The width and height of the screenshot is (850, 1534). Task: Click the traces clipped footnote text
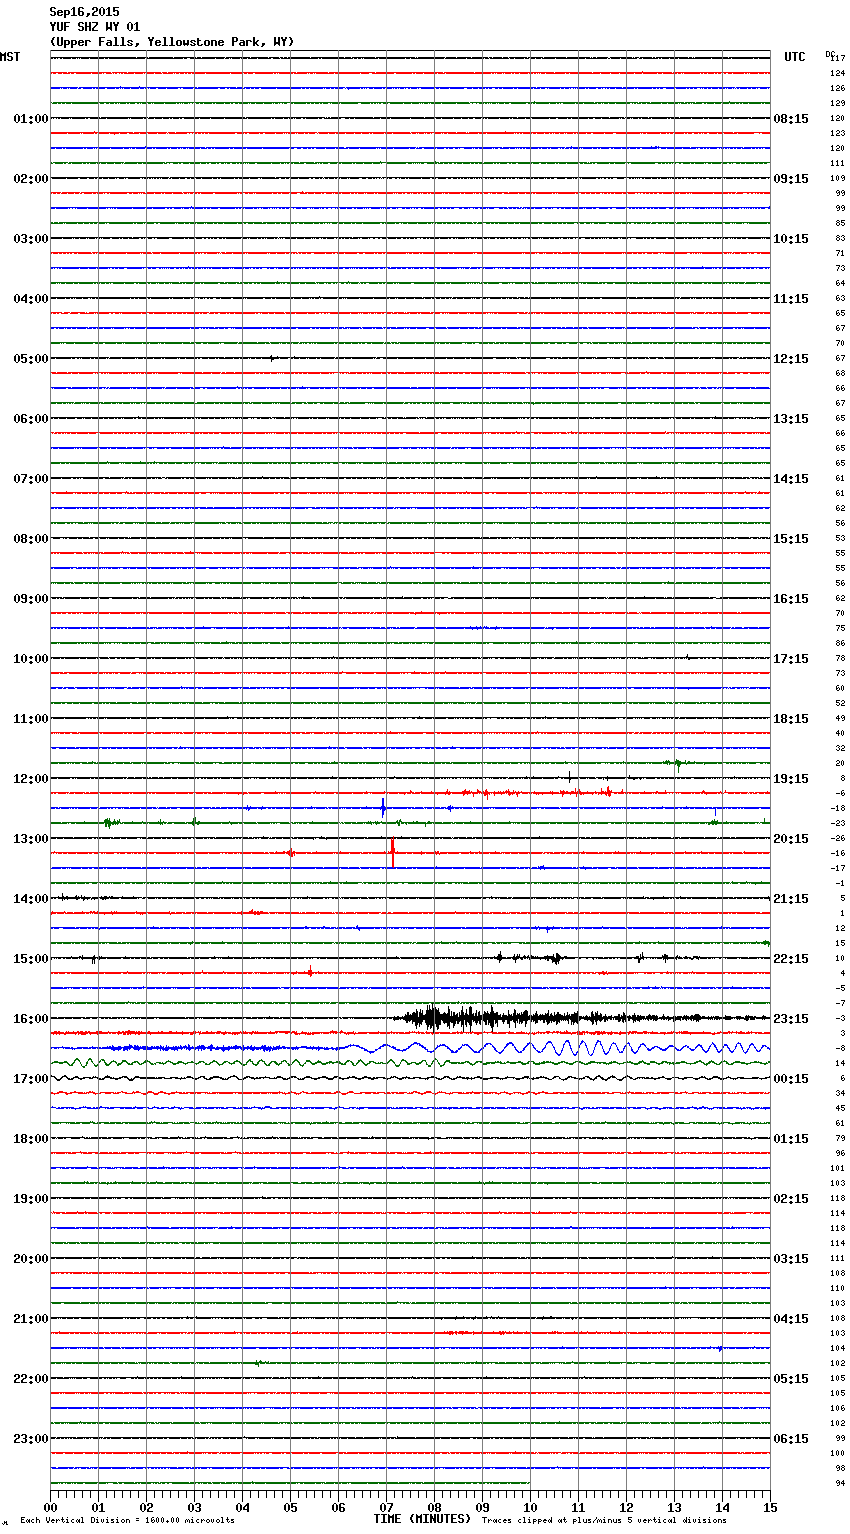point(604,1521)
